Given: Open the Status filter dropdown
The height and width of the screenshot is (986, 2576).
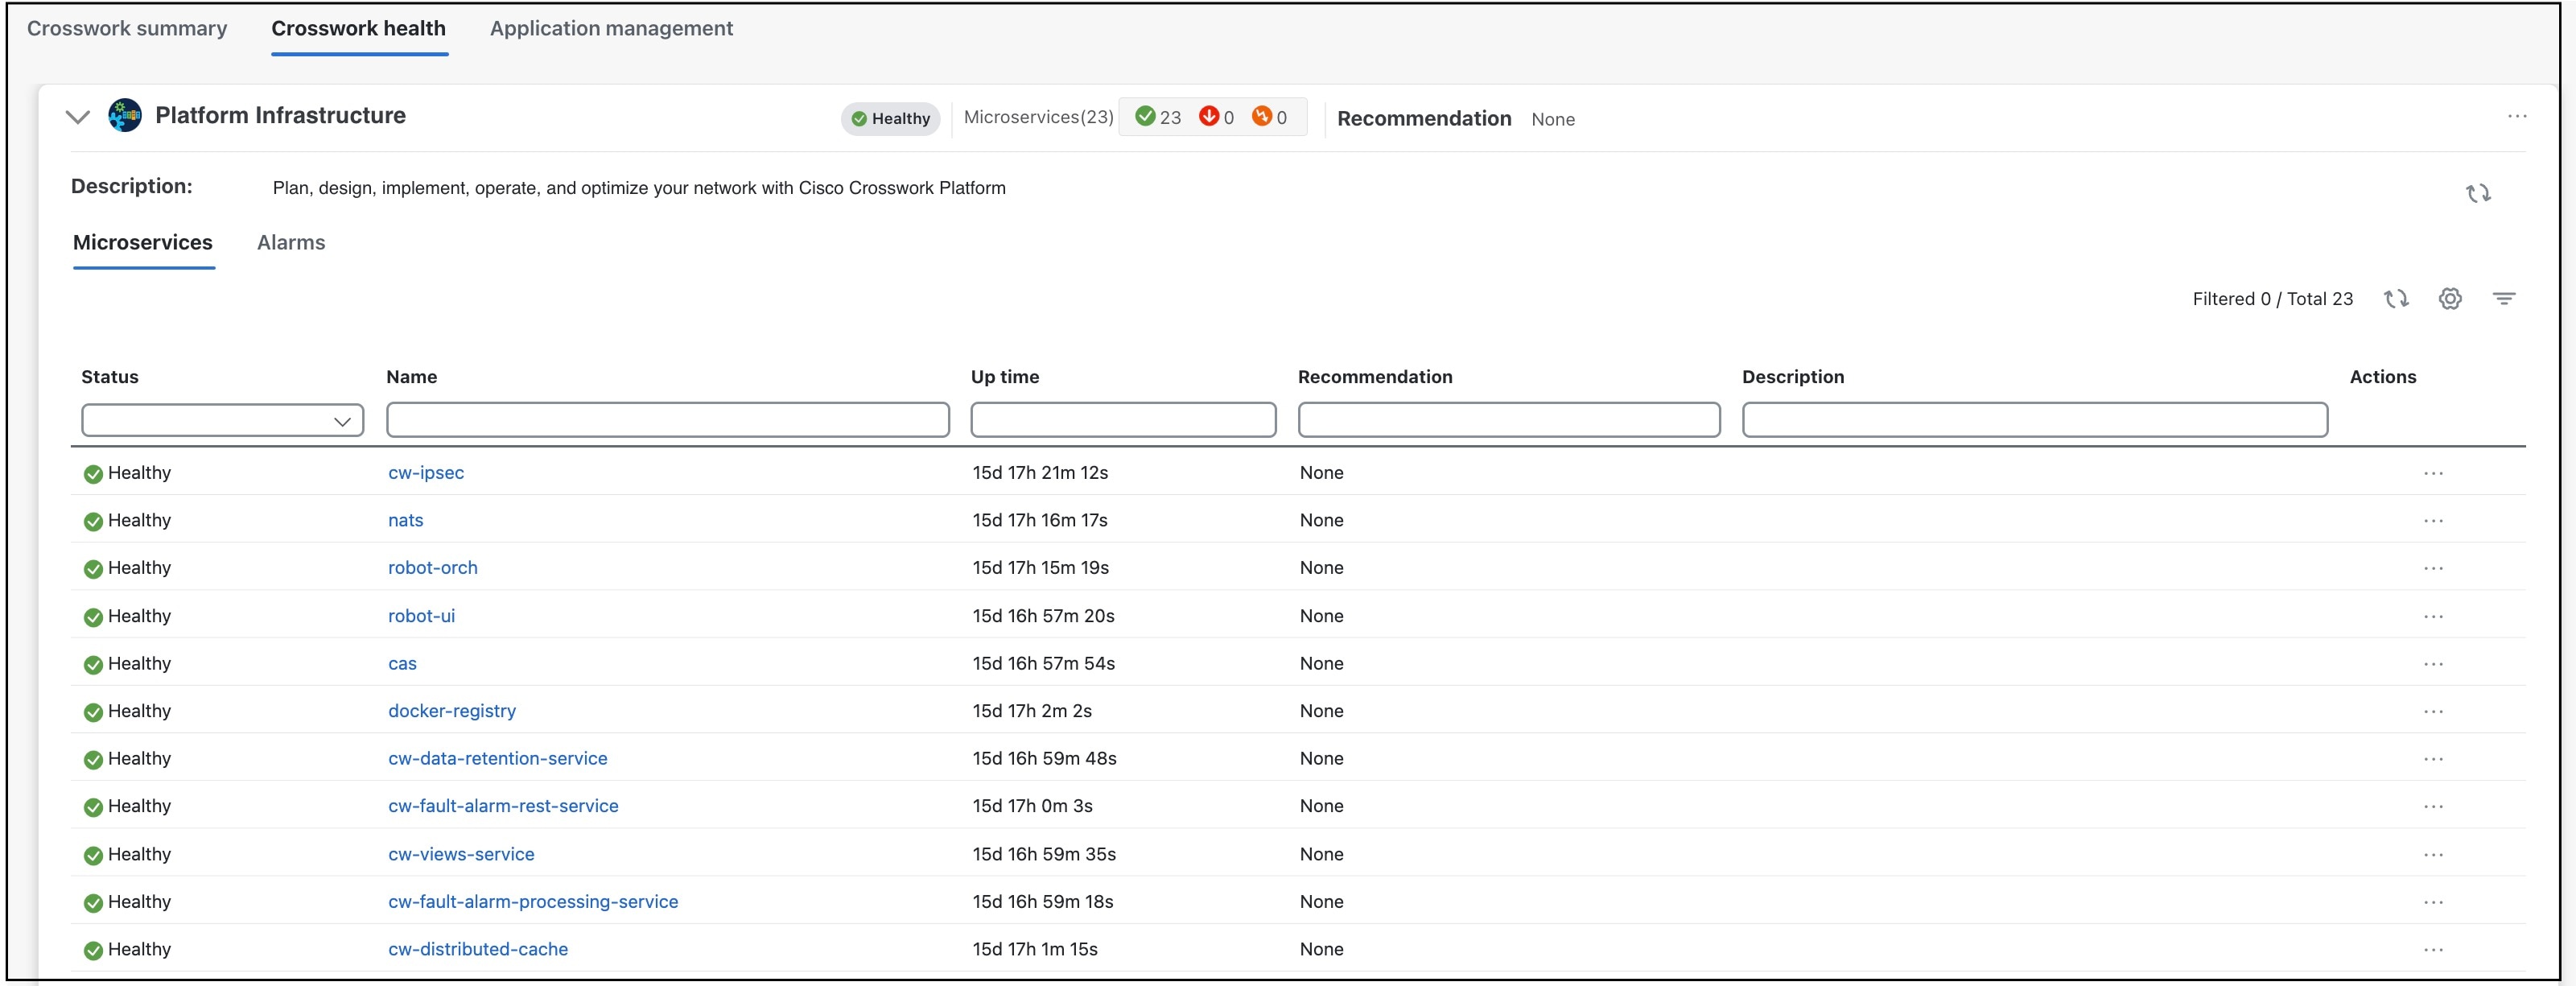Looking at the screenshot, I should [222, 420].
